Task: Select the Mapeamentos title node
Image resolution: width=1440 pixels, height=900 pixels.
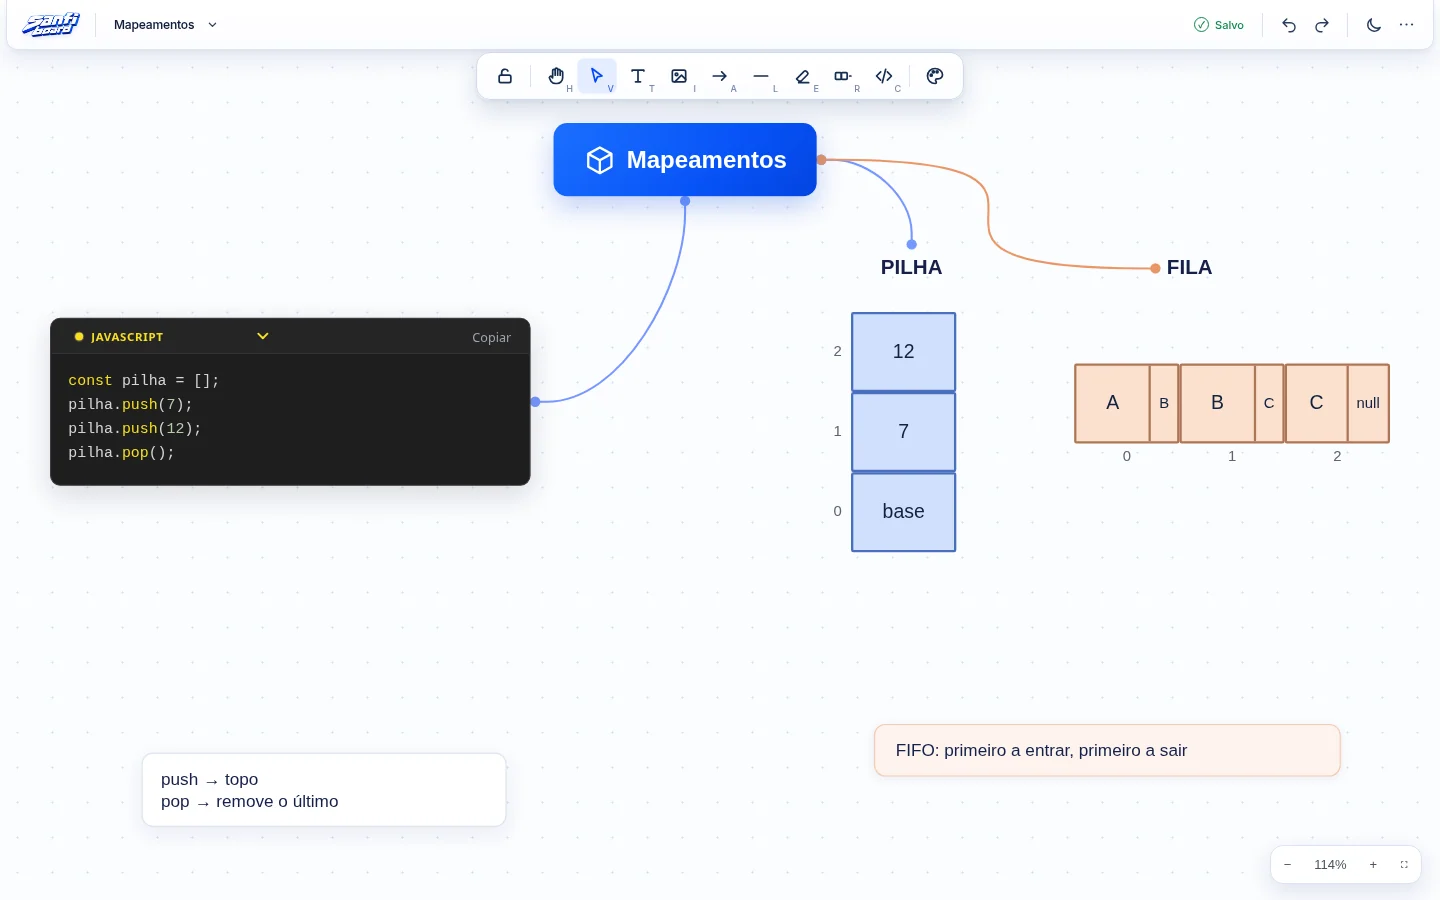Action: point(685,160)
